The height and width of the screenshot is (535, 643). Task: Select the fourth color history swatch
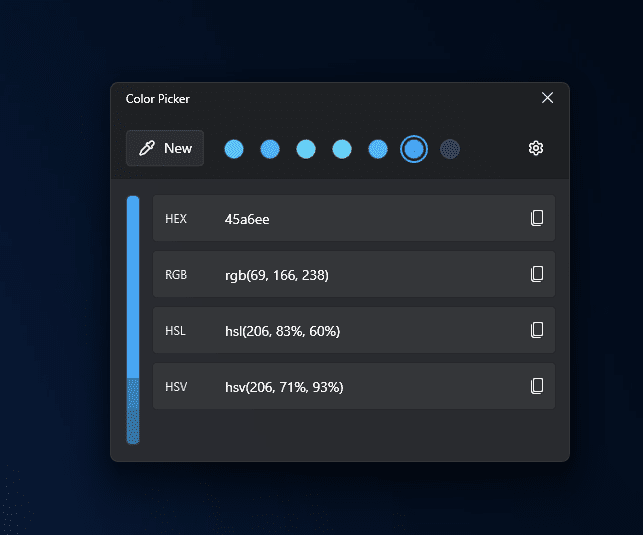(x=342, y=149)
